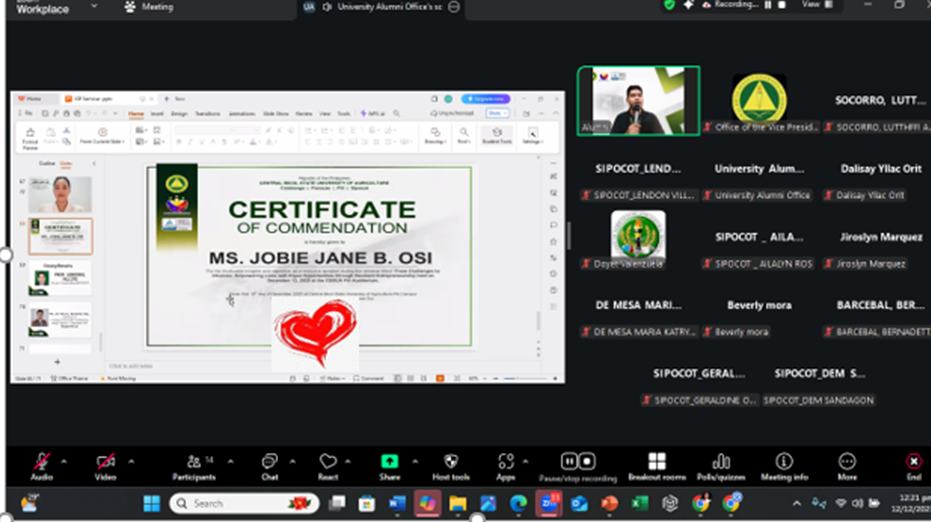Turn on the Video camera
The image size is (931, 522).
(x=105, y=462)
